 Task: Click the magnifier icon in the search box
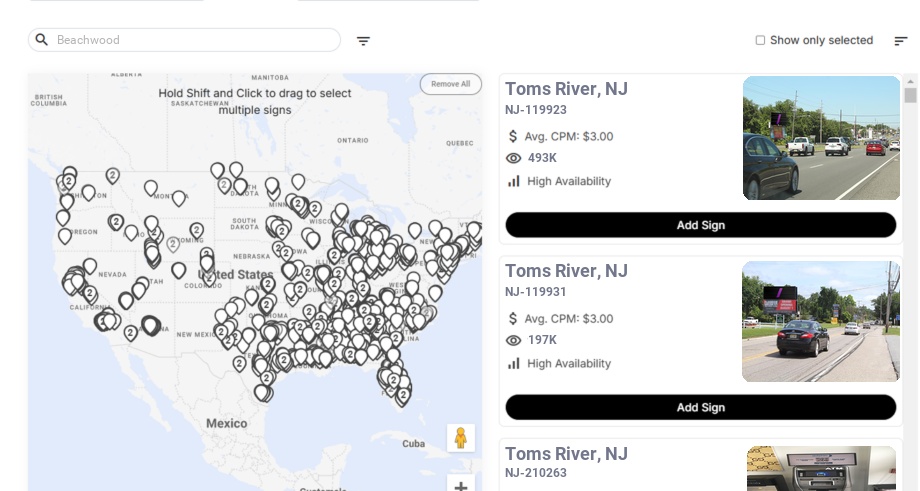point(42,40)
